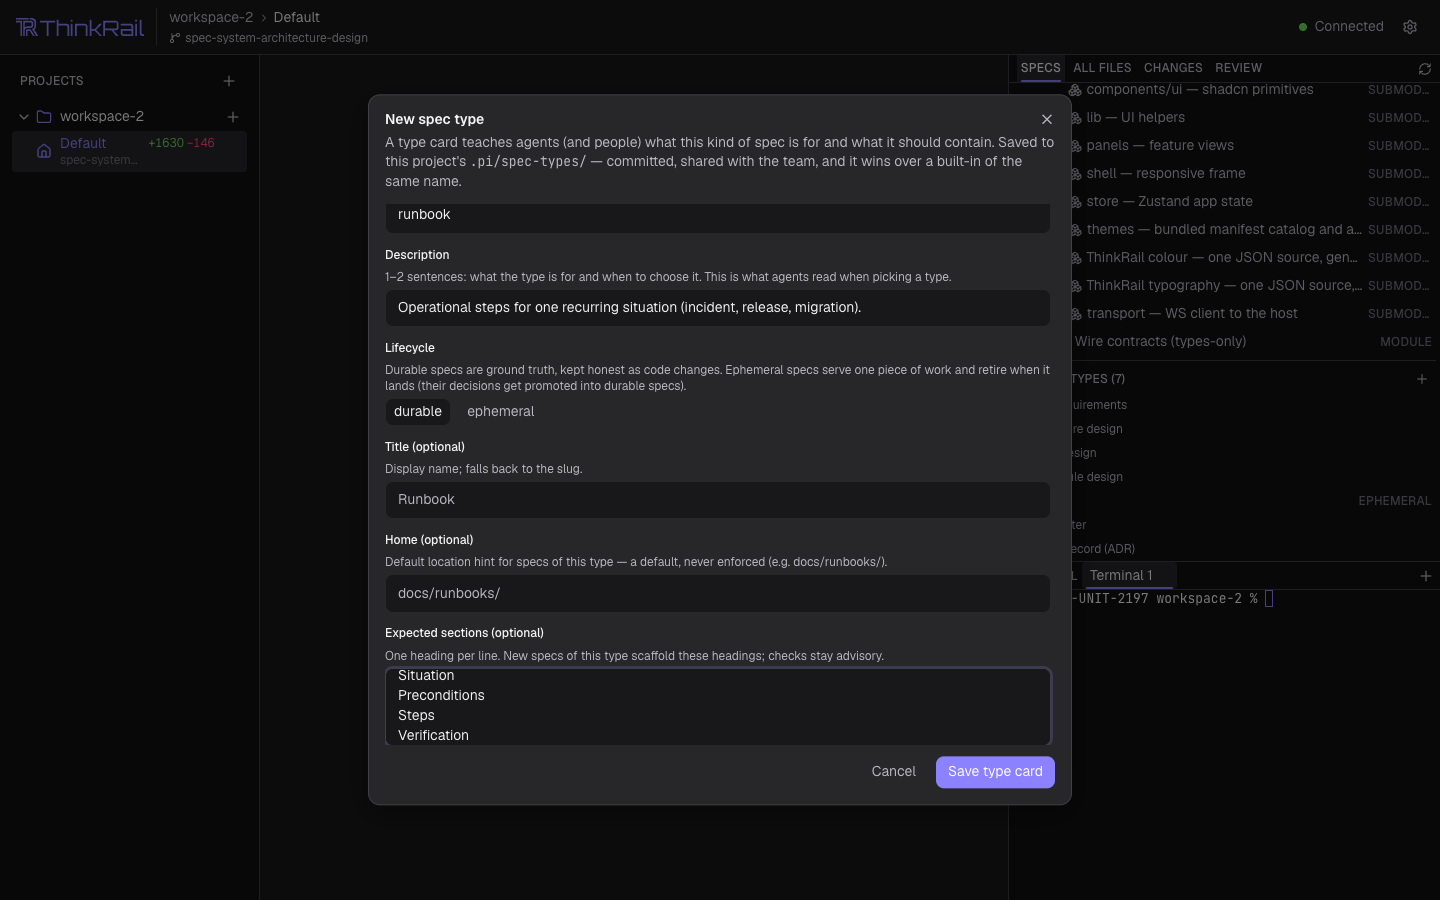This screenshot has height=900, width=1440.
Task: Click the Home field with docs/runbooks/
Action: (x=718, y=594)
